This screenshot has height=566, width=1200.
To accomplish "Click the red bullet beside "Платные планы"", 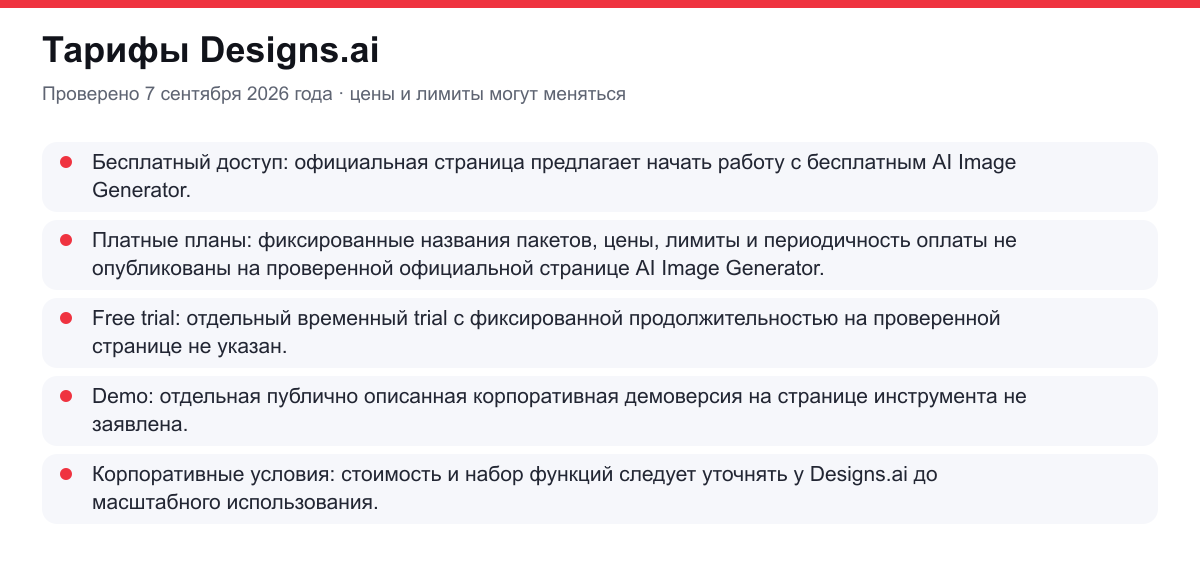I will pyautogui.click(x=66, y=240).
